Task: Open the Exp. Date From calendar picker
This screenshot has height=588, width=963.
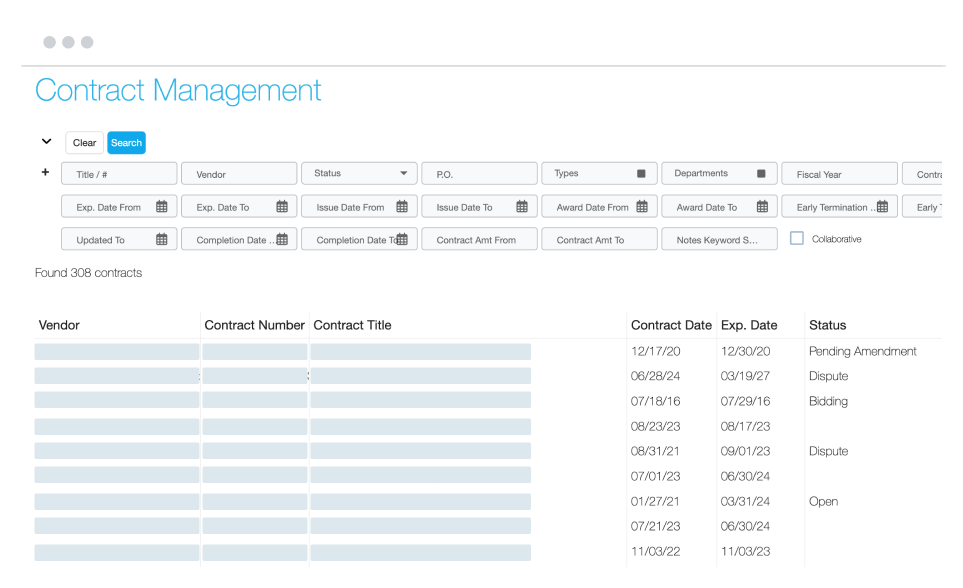Action: (x=161, y=206)
